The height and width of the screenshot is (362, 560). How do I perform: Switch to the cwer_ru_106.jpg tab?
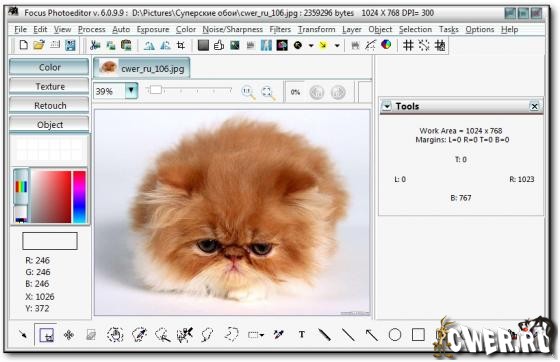coord(142,68)
